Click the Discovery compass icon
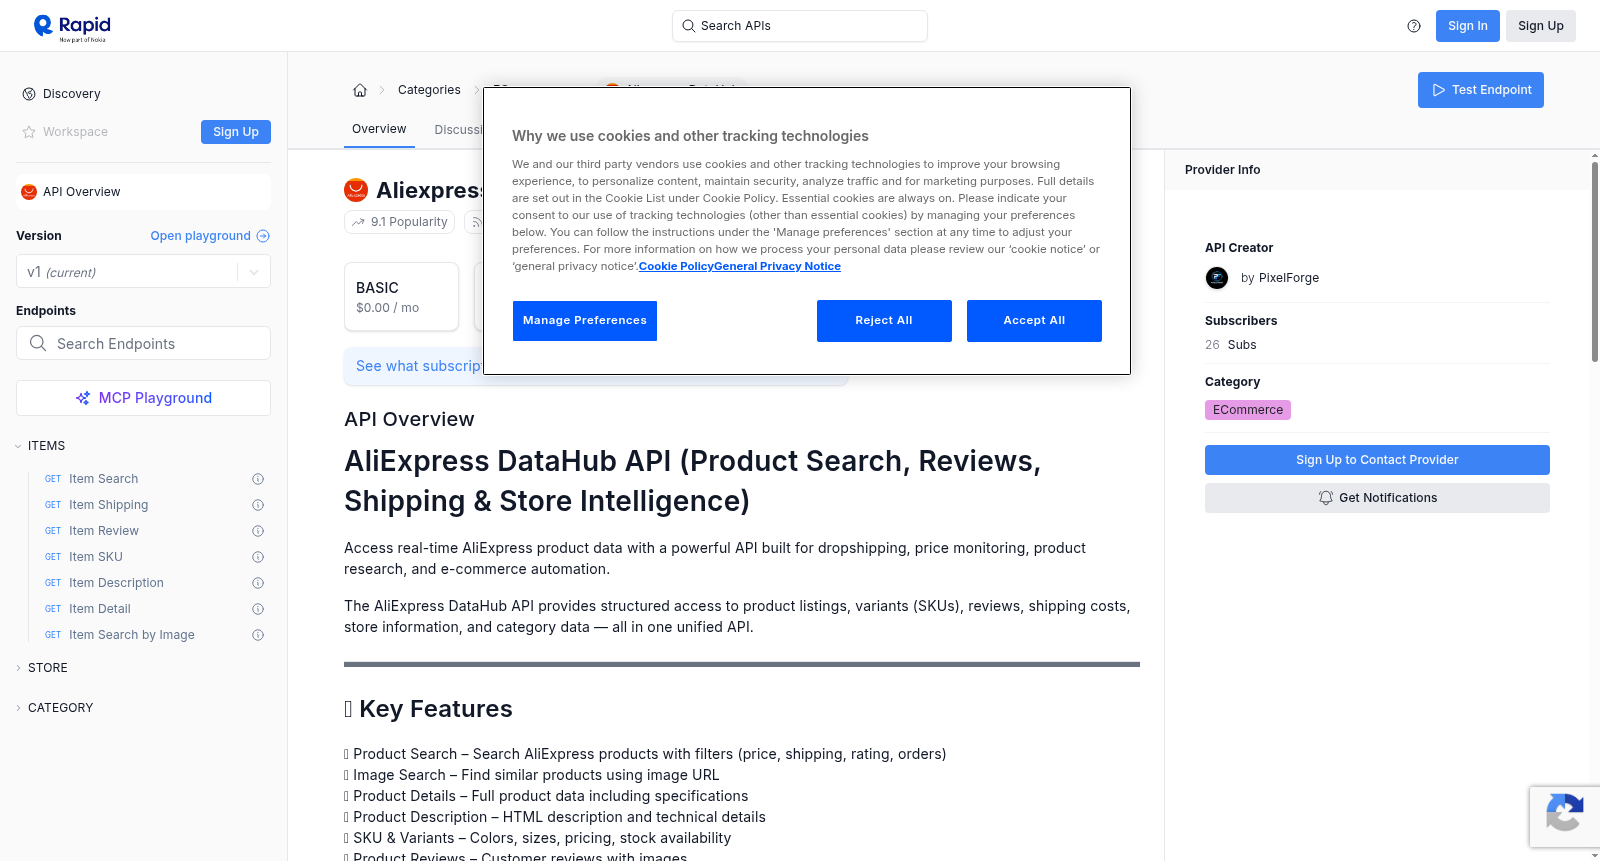 [29, 94]
